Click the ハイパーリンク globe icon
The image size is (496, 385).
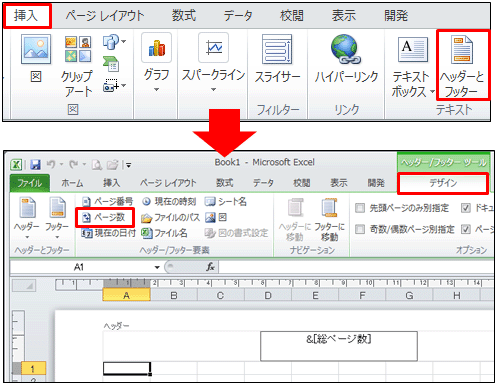(x=346, y=49)
